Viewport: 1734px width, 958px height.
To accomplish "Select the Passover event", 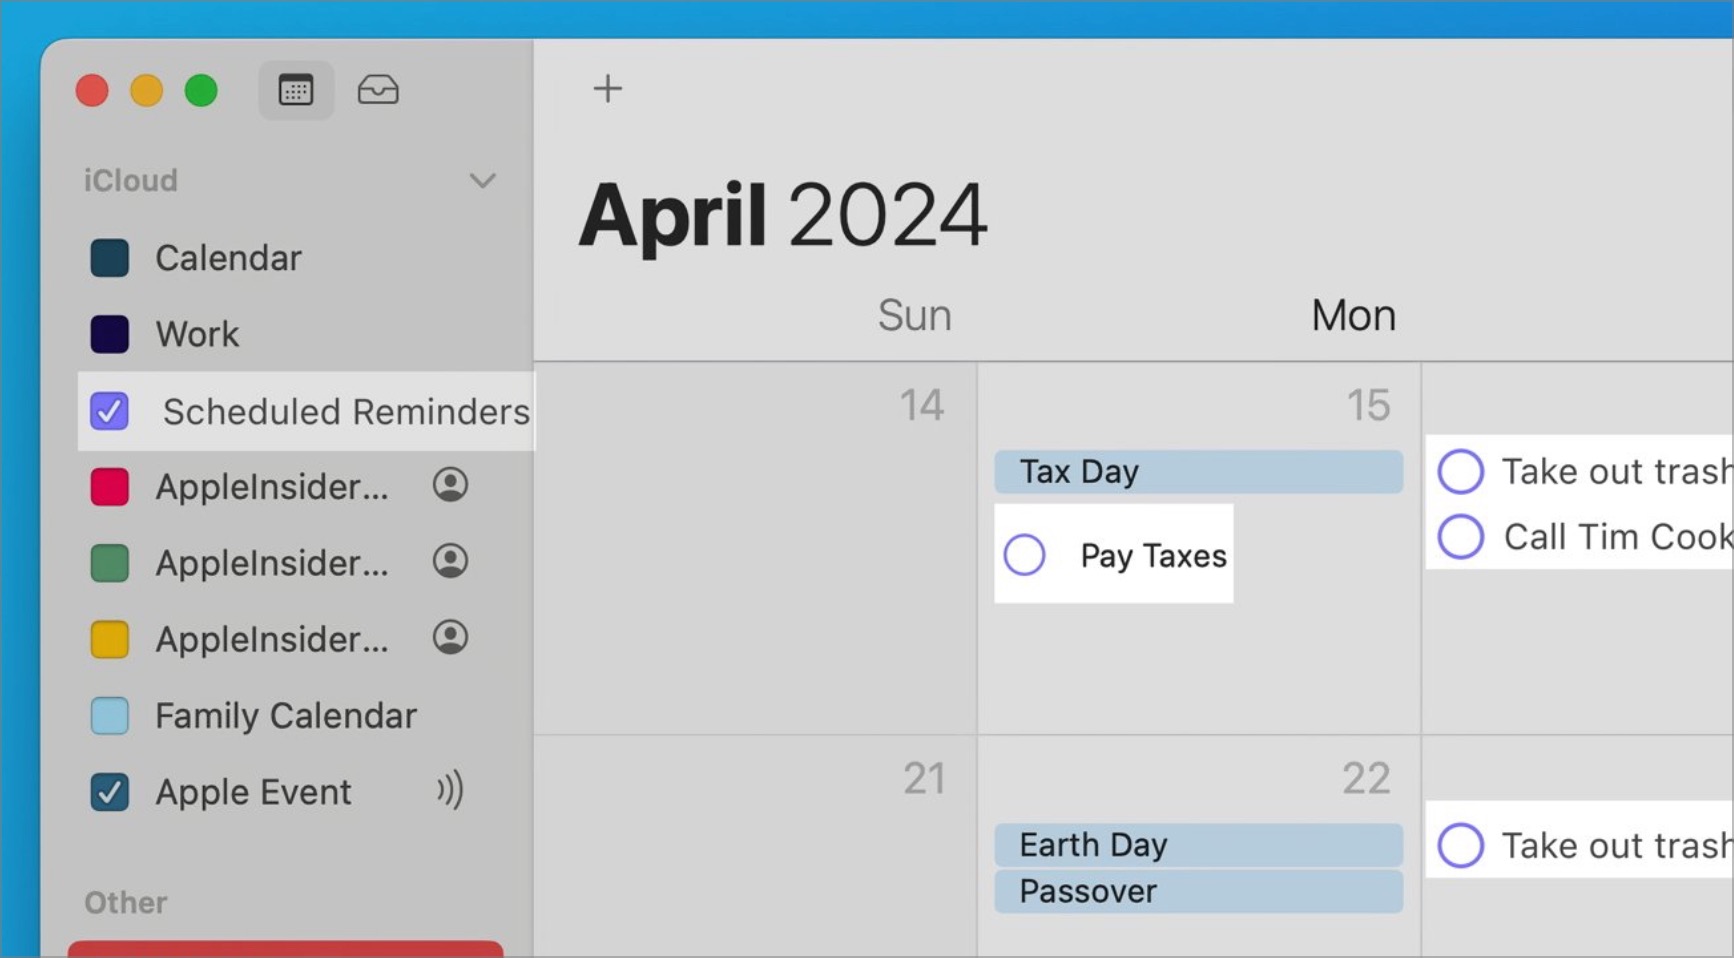I will point(1197,891).
